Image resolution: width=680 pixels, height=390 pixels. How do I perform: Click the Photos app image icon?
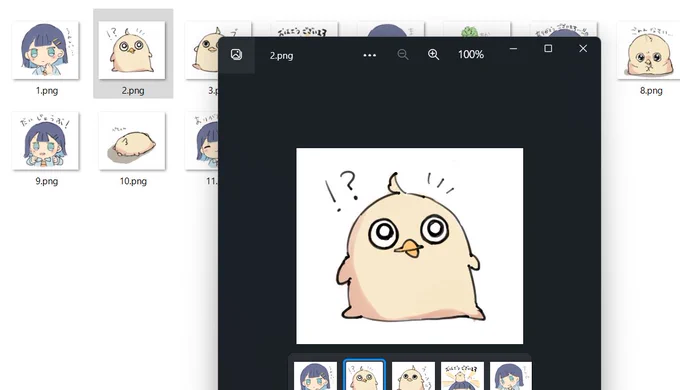pos(236,55)
